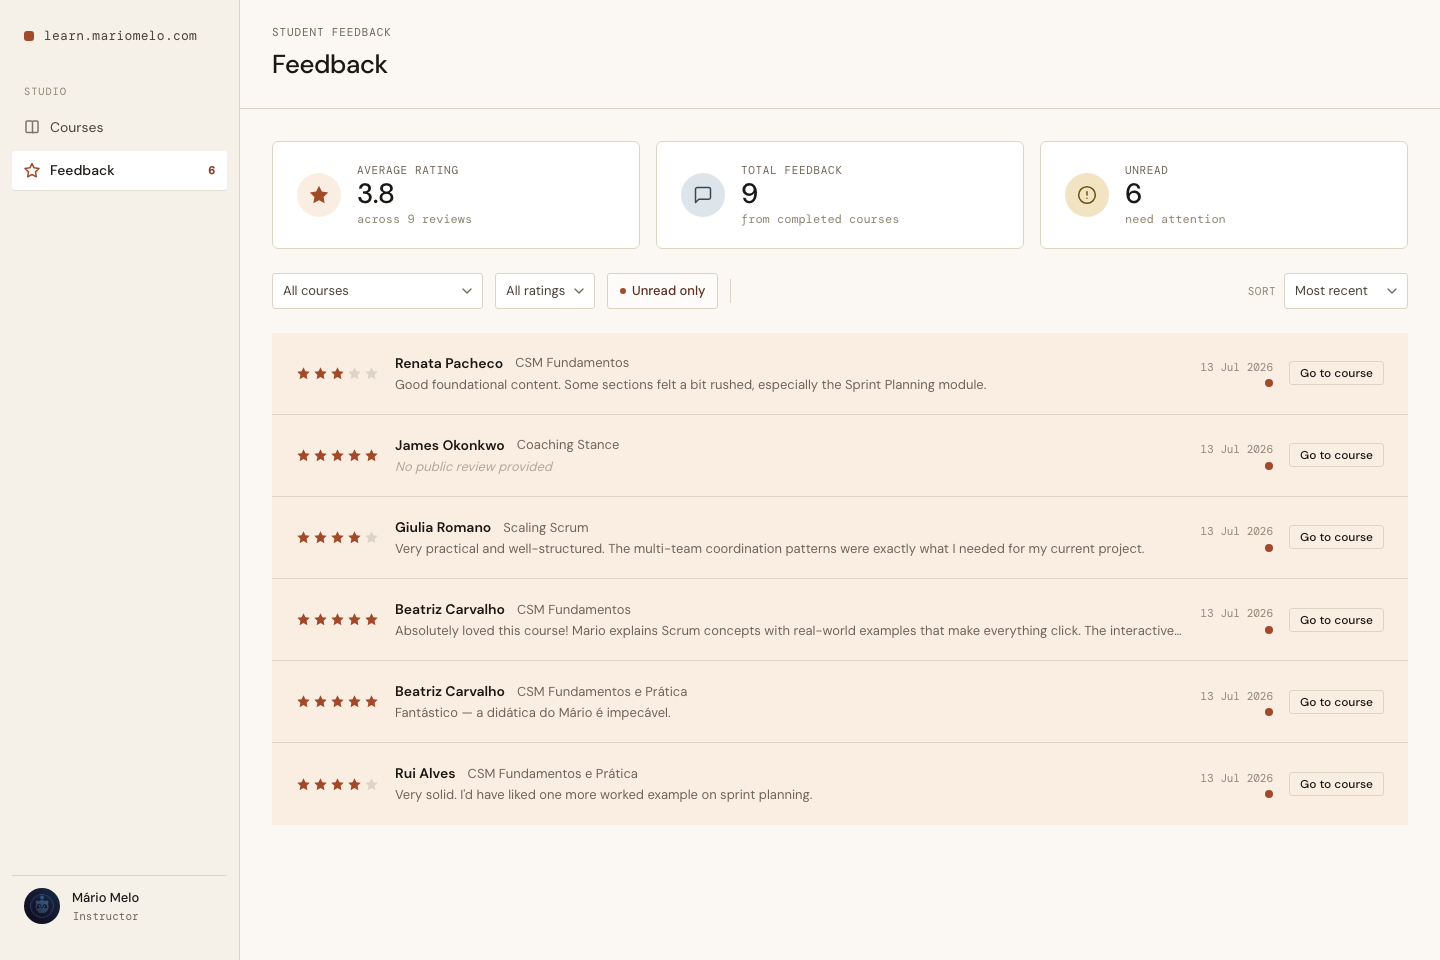This screenshot has height=960, width=1440.
Task: Click the Mário Melo avatar image
Action: tap(42, 906)
